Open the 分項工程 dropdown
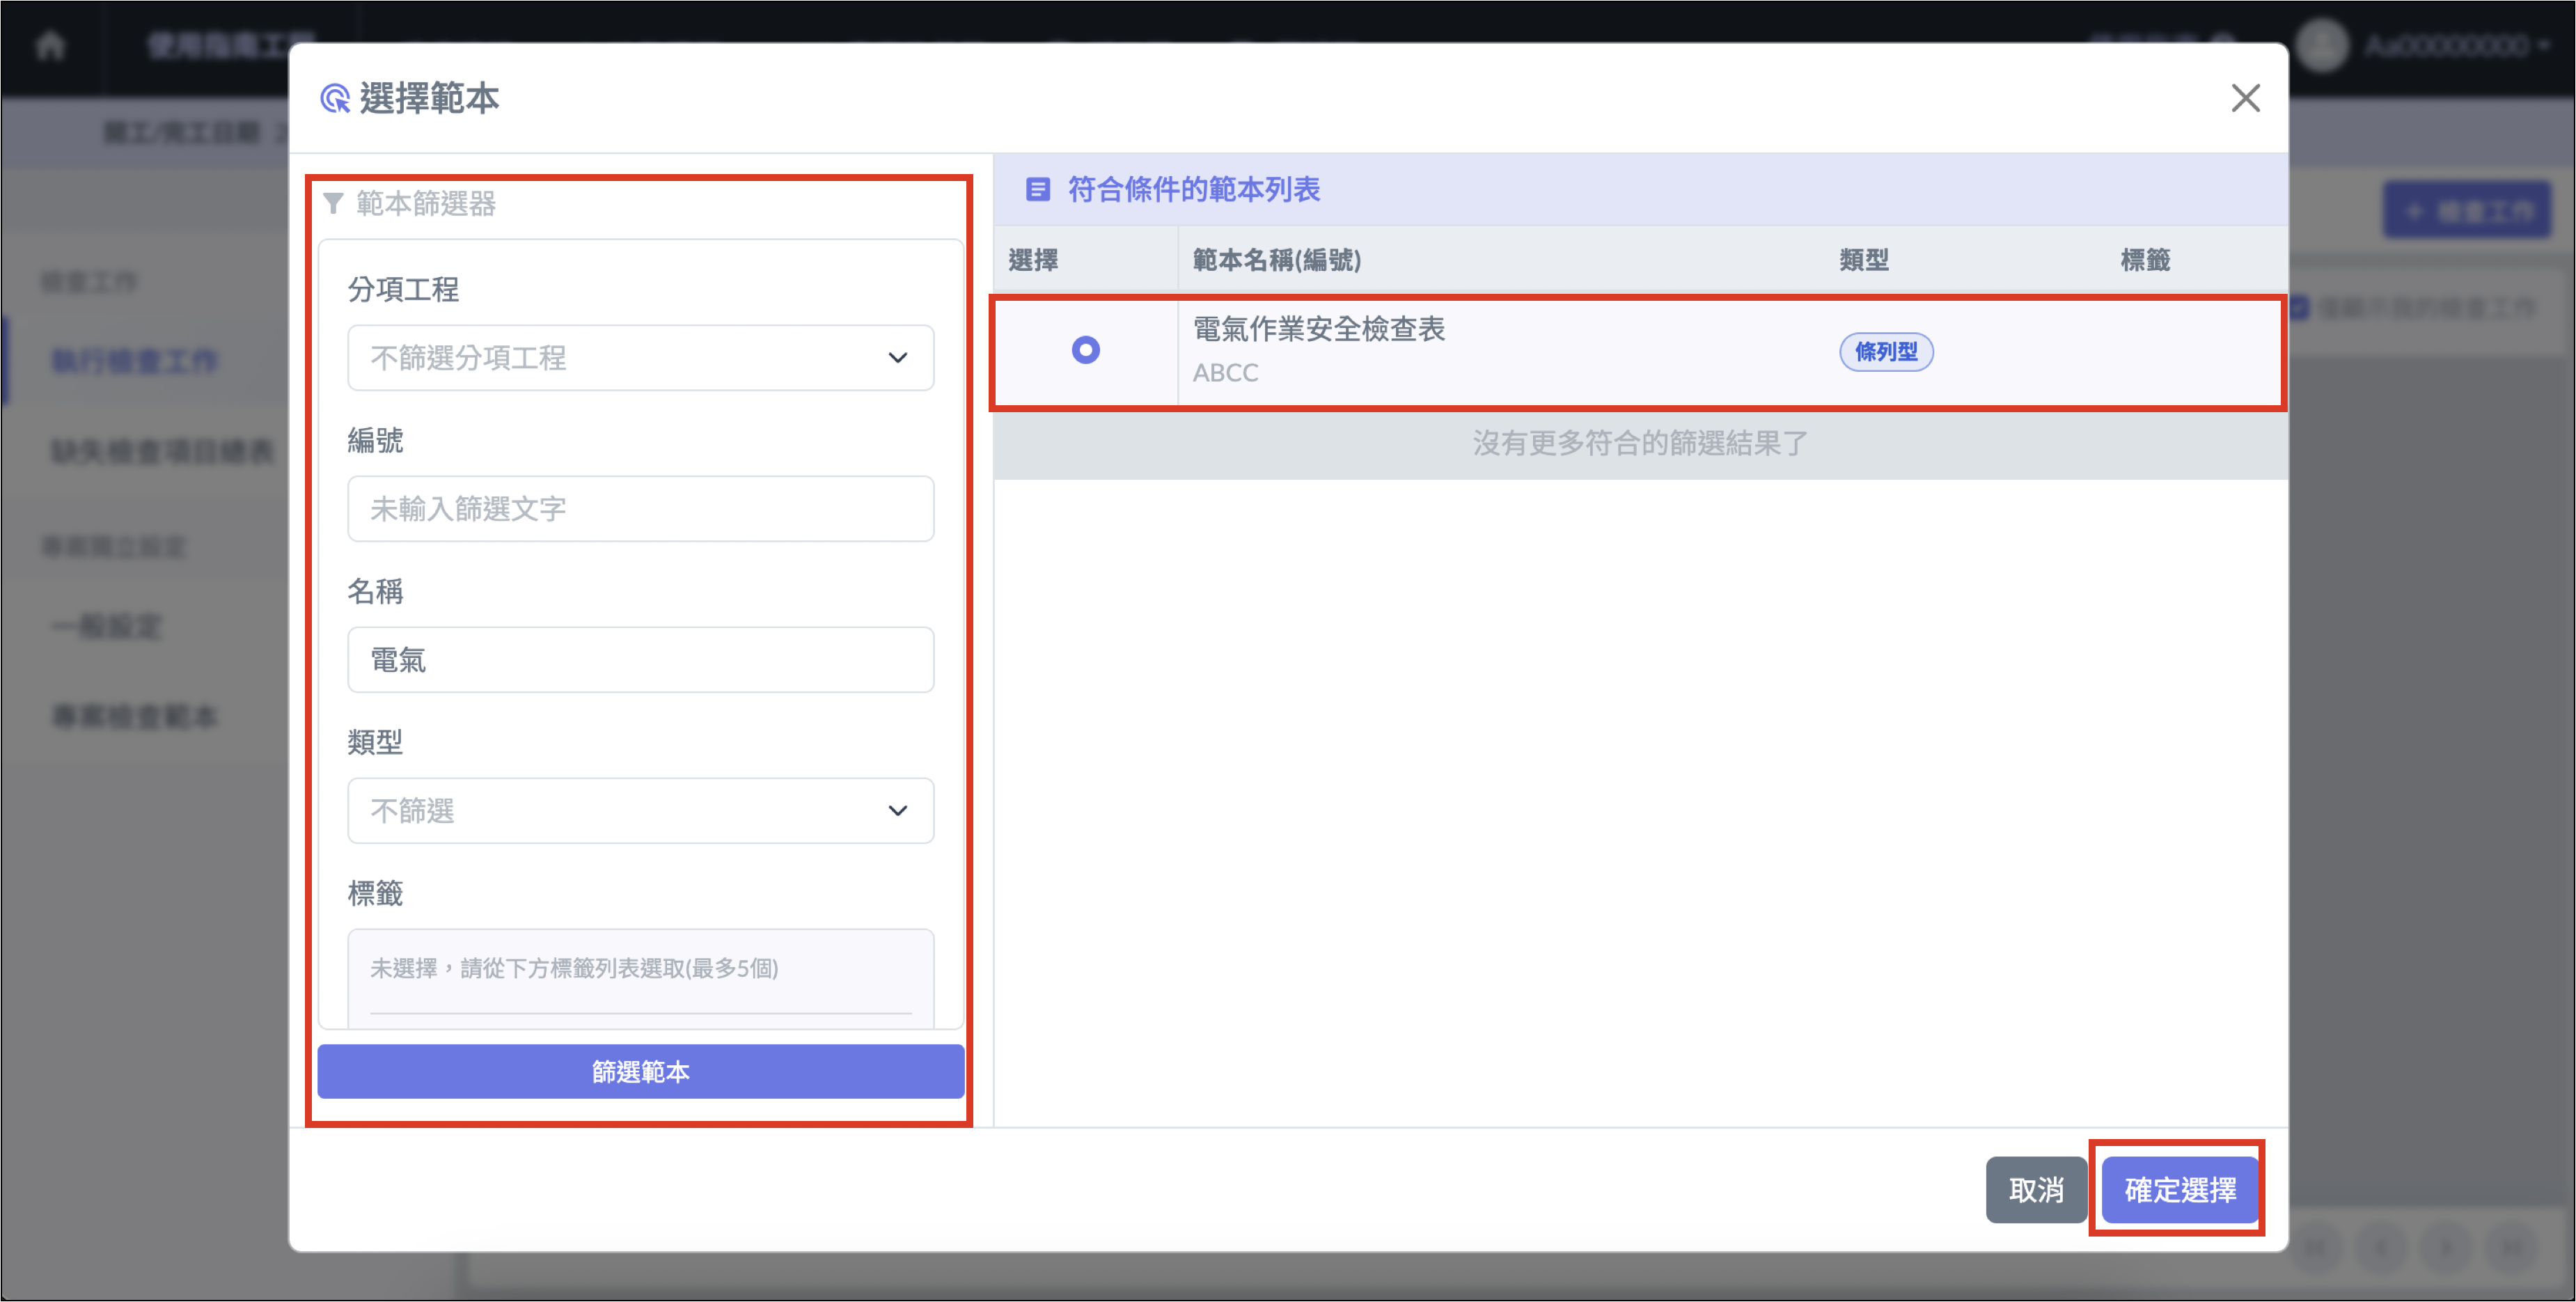The height and width of the screenshot is (1302, 2576). (x=640, y=358)
